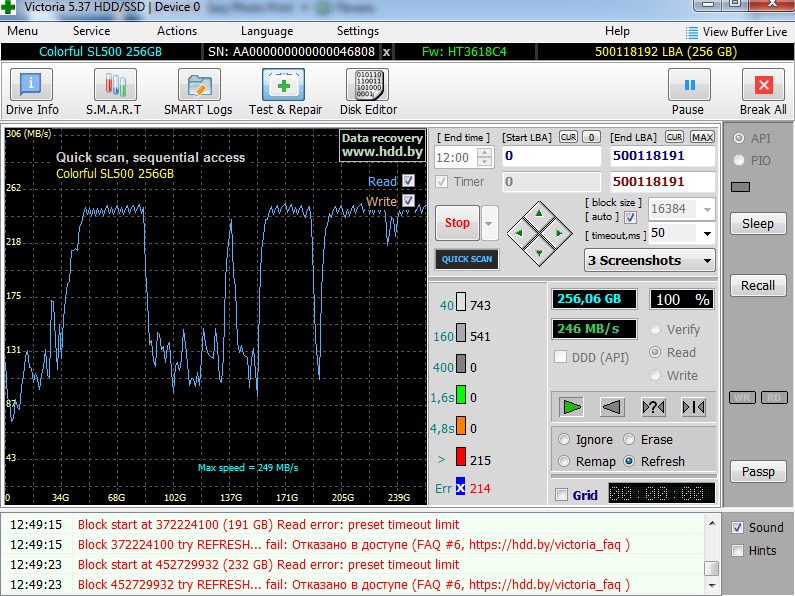This screenshot has width=795, height=596.
Task: Select the Erase radio option
Action: pyautogui.click(x=629, y=439)
